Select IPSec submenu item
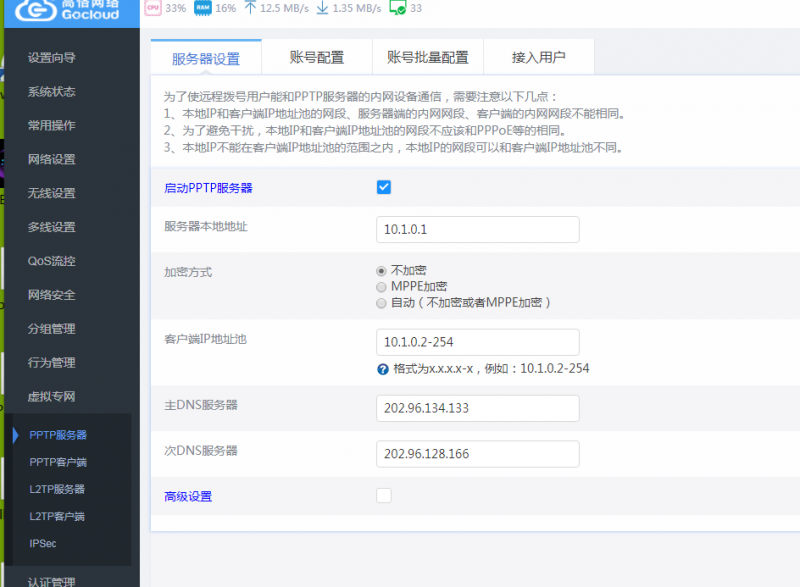The image size is (800, 587). (x=43, y=544)
